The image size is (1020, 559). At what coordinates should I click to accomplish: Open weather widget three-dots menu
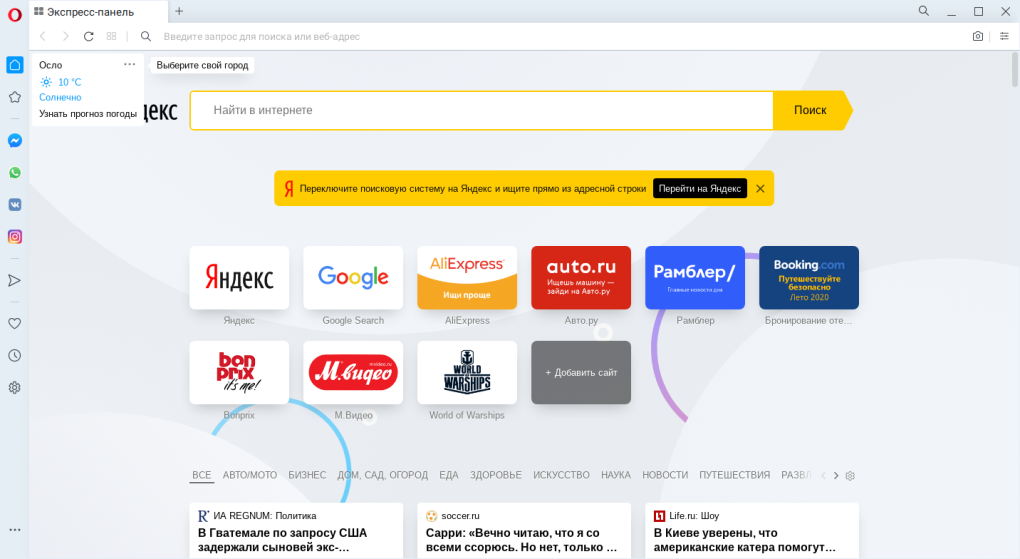(x=129, y=64)
